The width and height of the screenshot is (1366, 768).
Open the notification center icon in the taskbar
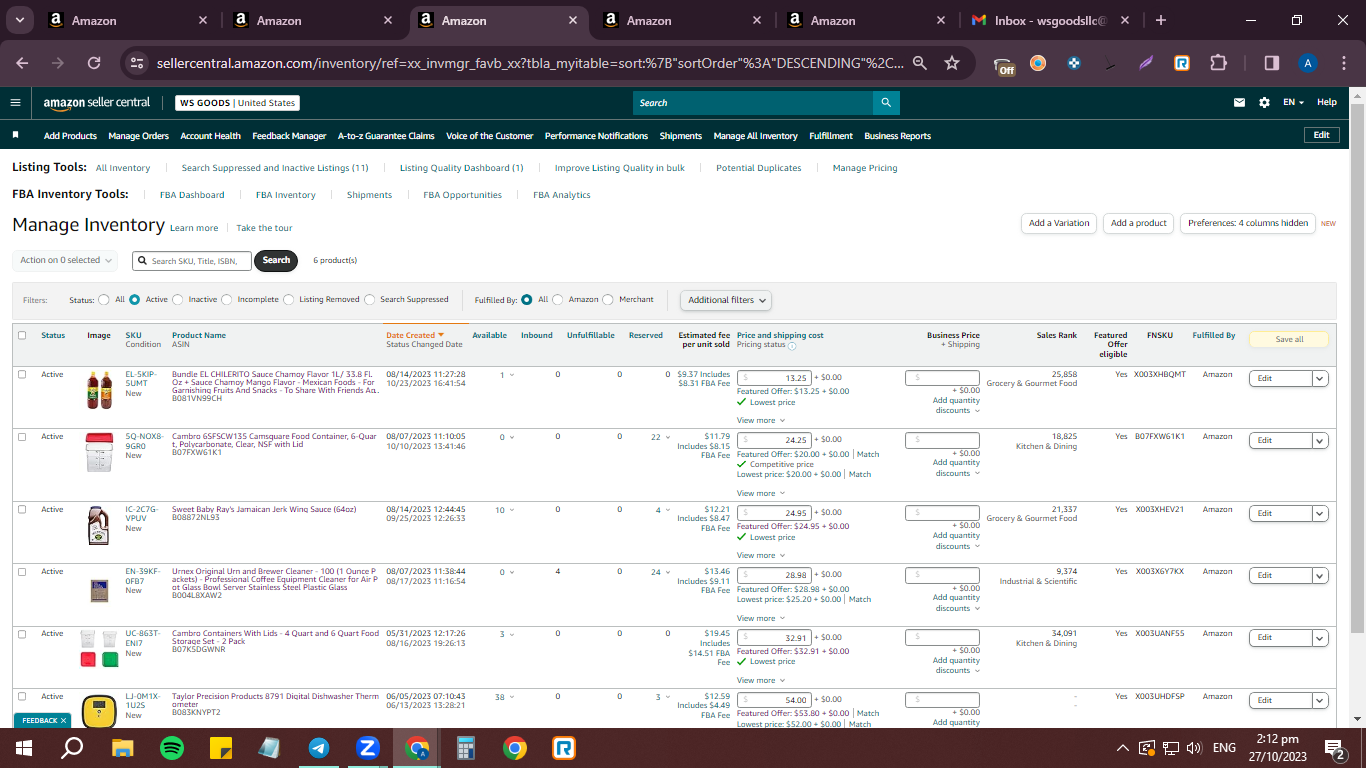click(1334, 748)
